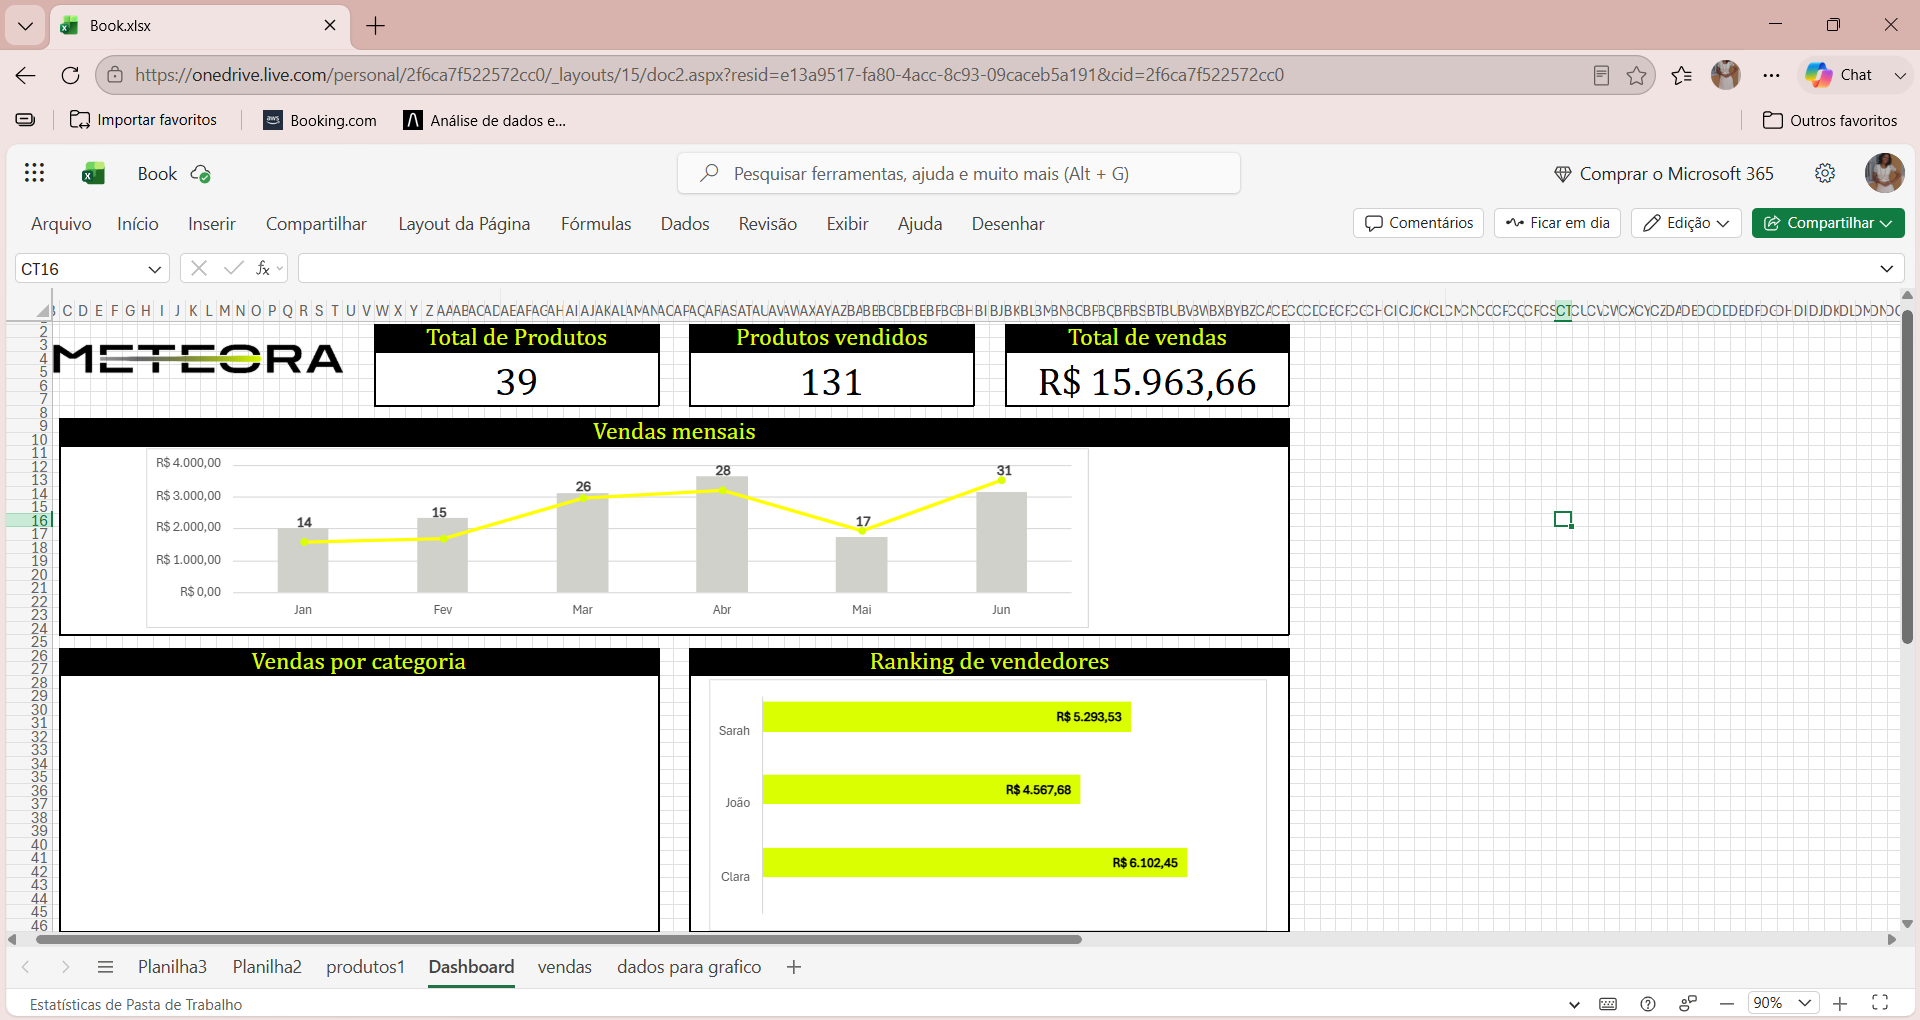Screen dimensions: 1920x1020
Task: Switch to Layout da Página tab
Action: point(464,224)
